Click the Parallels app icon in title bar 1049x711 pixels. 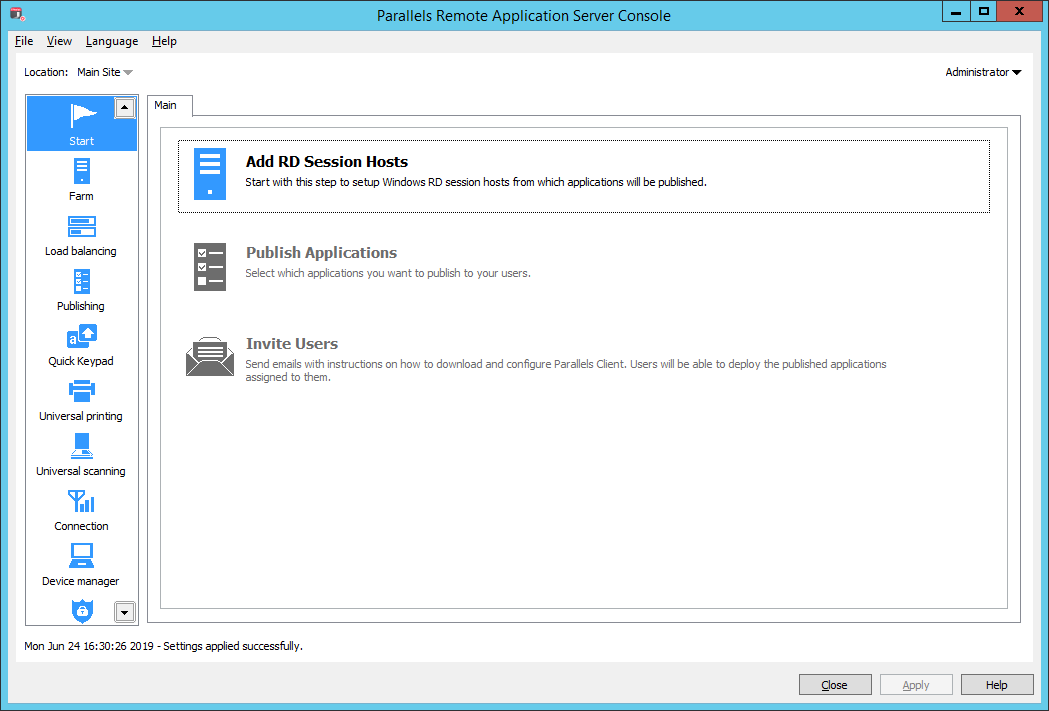17,14
